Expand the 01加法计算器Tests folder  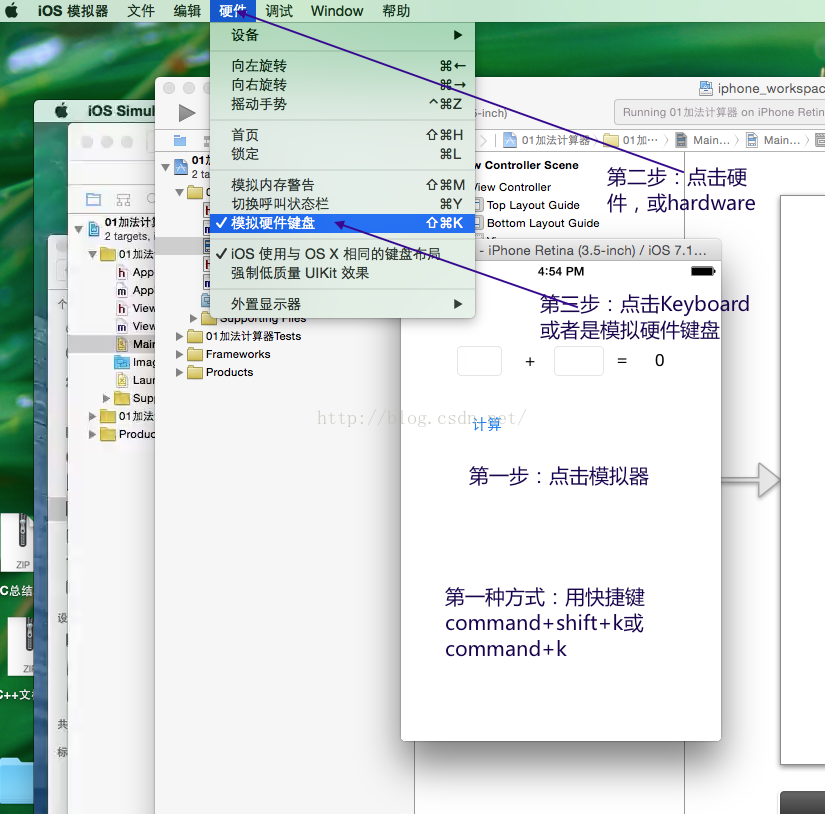point(179,336)
